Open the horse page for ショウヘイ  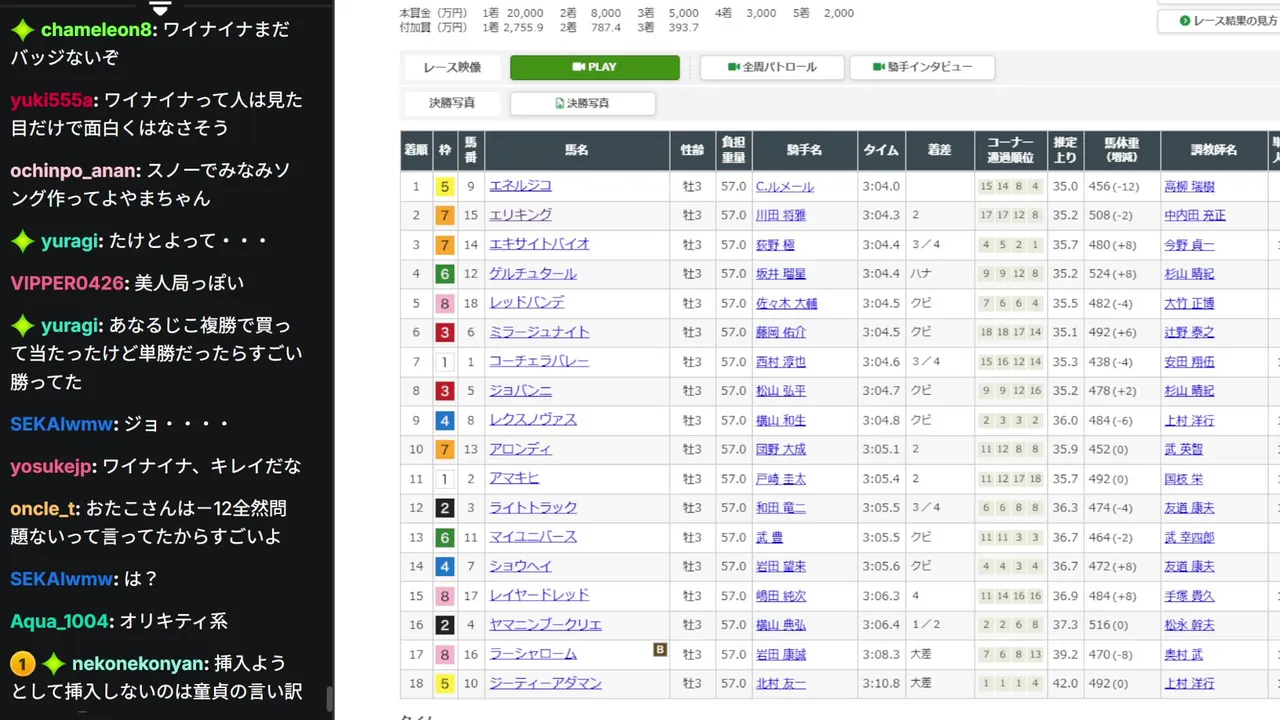coord(520,566)
